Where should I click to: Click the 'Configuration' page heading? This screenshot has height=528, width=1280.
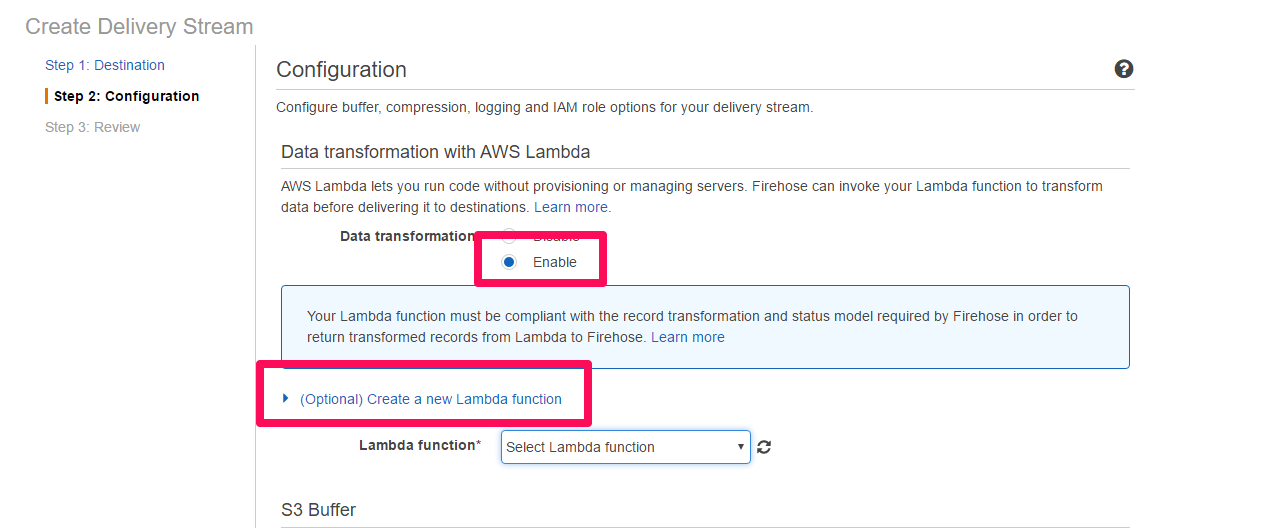point(341,70)
